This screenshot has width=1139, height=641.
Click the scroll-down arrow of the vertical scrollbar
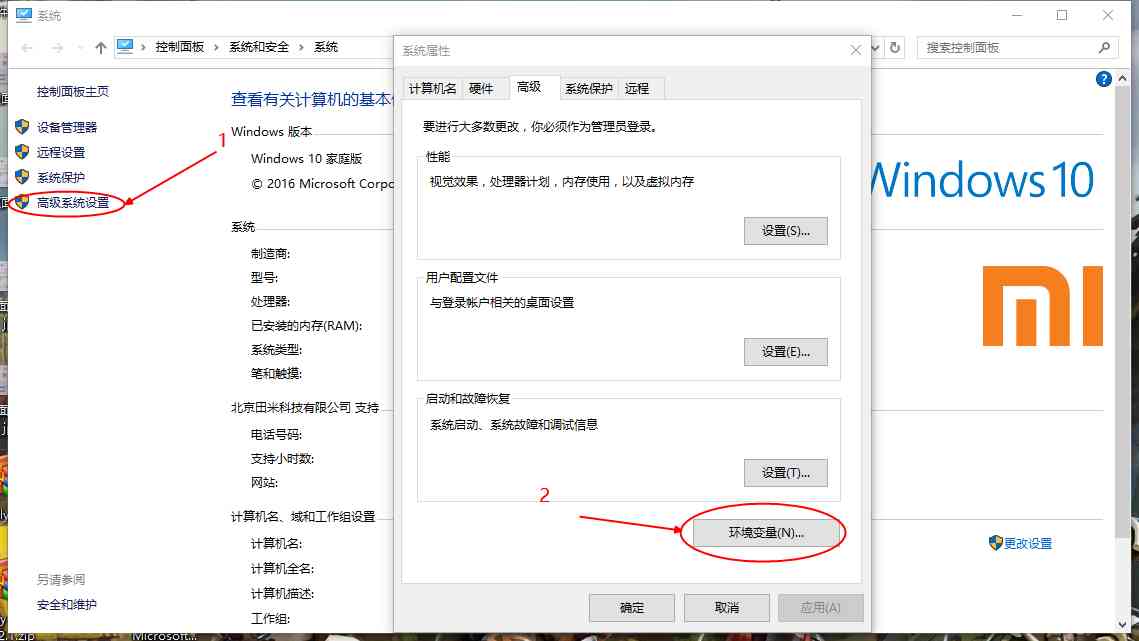tap(1122, 624)
